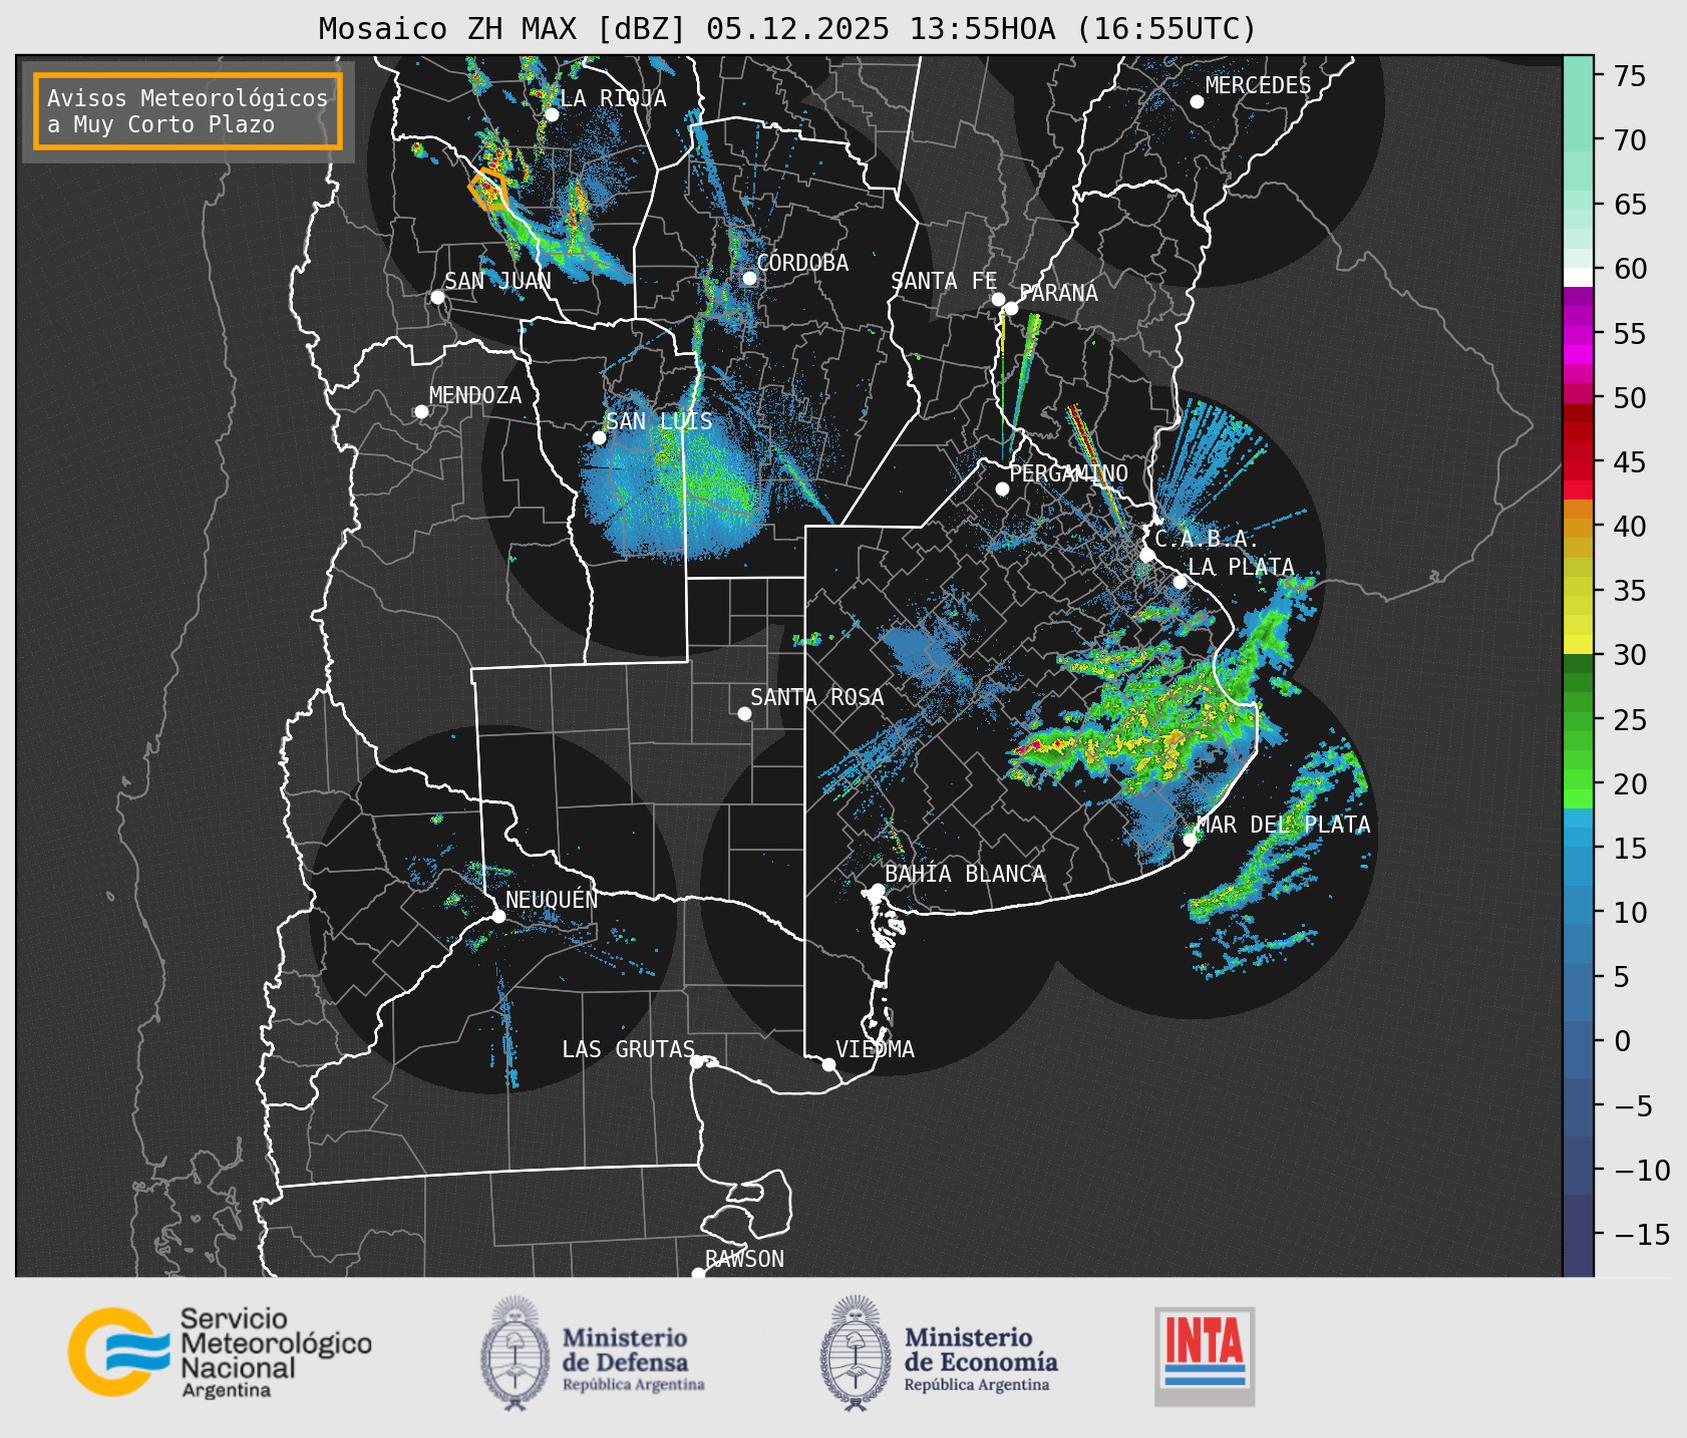Image resolution: width=1687 pixels, height=1438 pixels.
Task: Click the 'LAS GRUTAS' map label
Action: [628, 1049]
